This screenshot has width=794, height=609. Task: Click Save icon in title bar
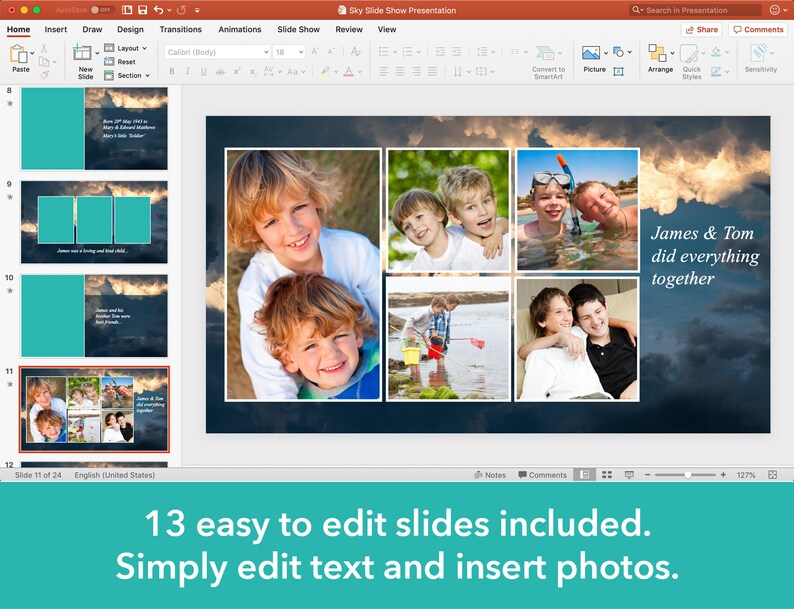143,10
